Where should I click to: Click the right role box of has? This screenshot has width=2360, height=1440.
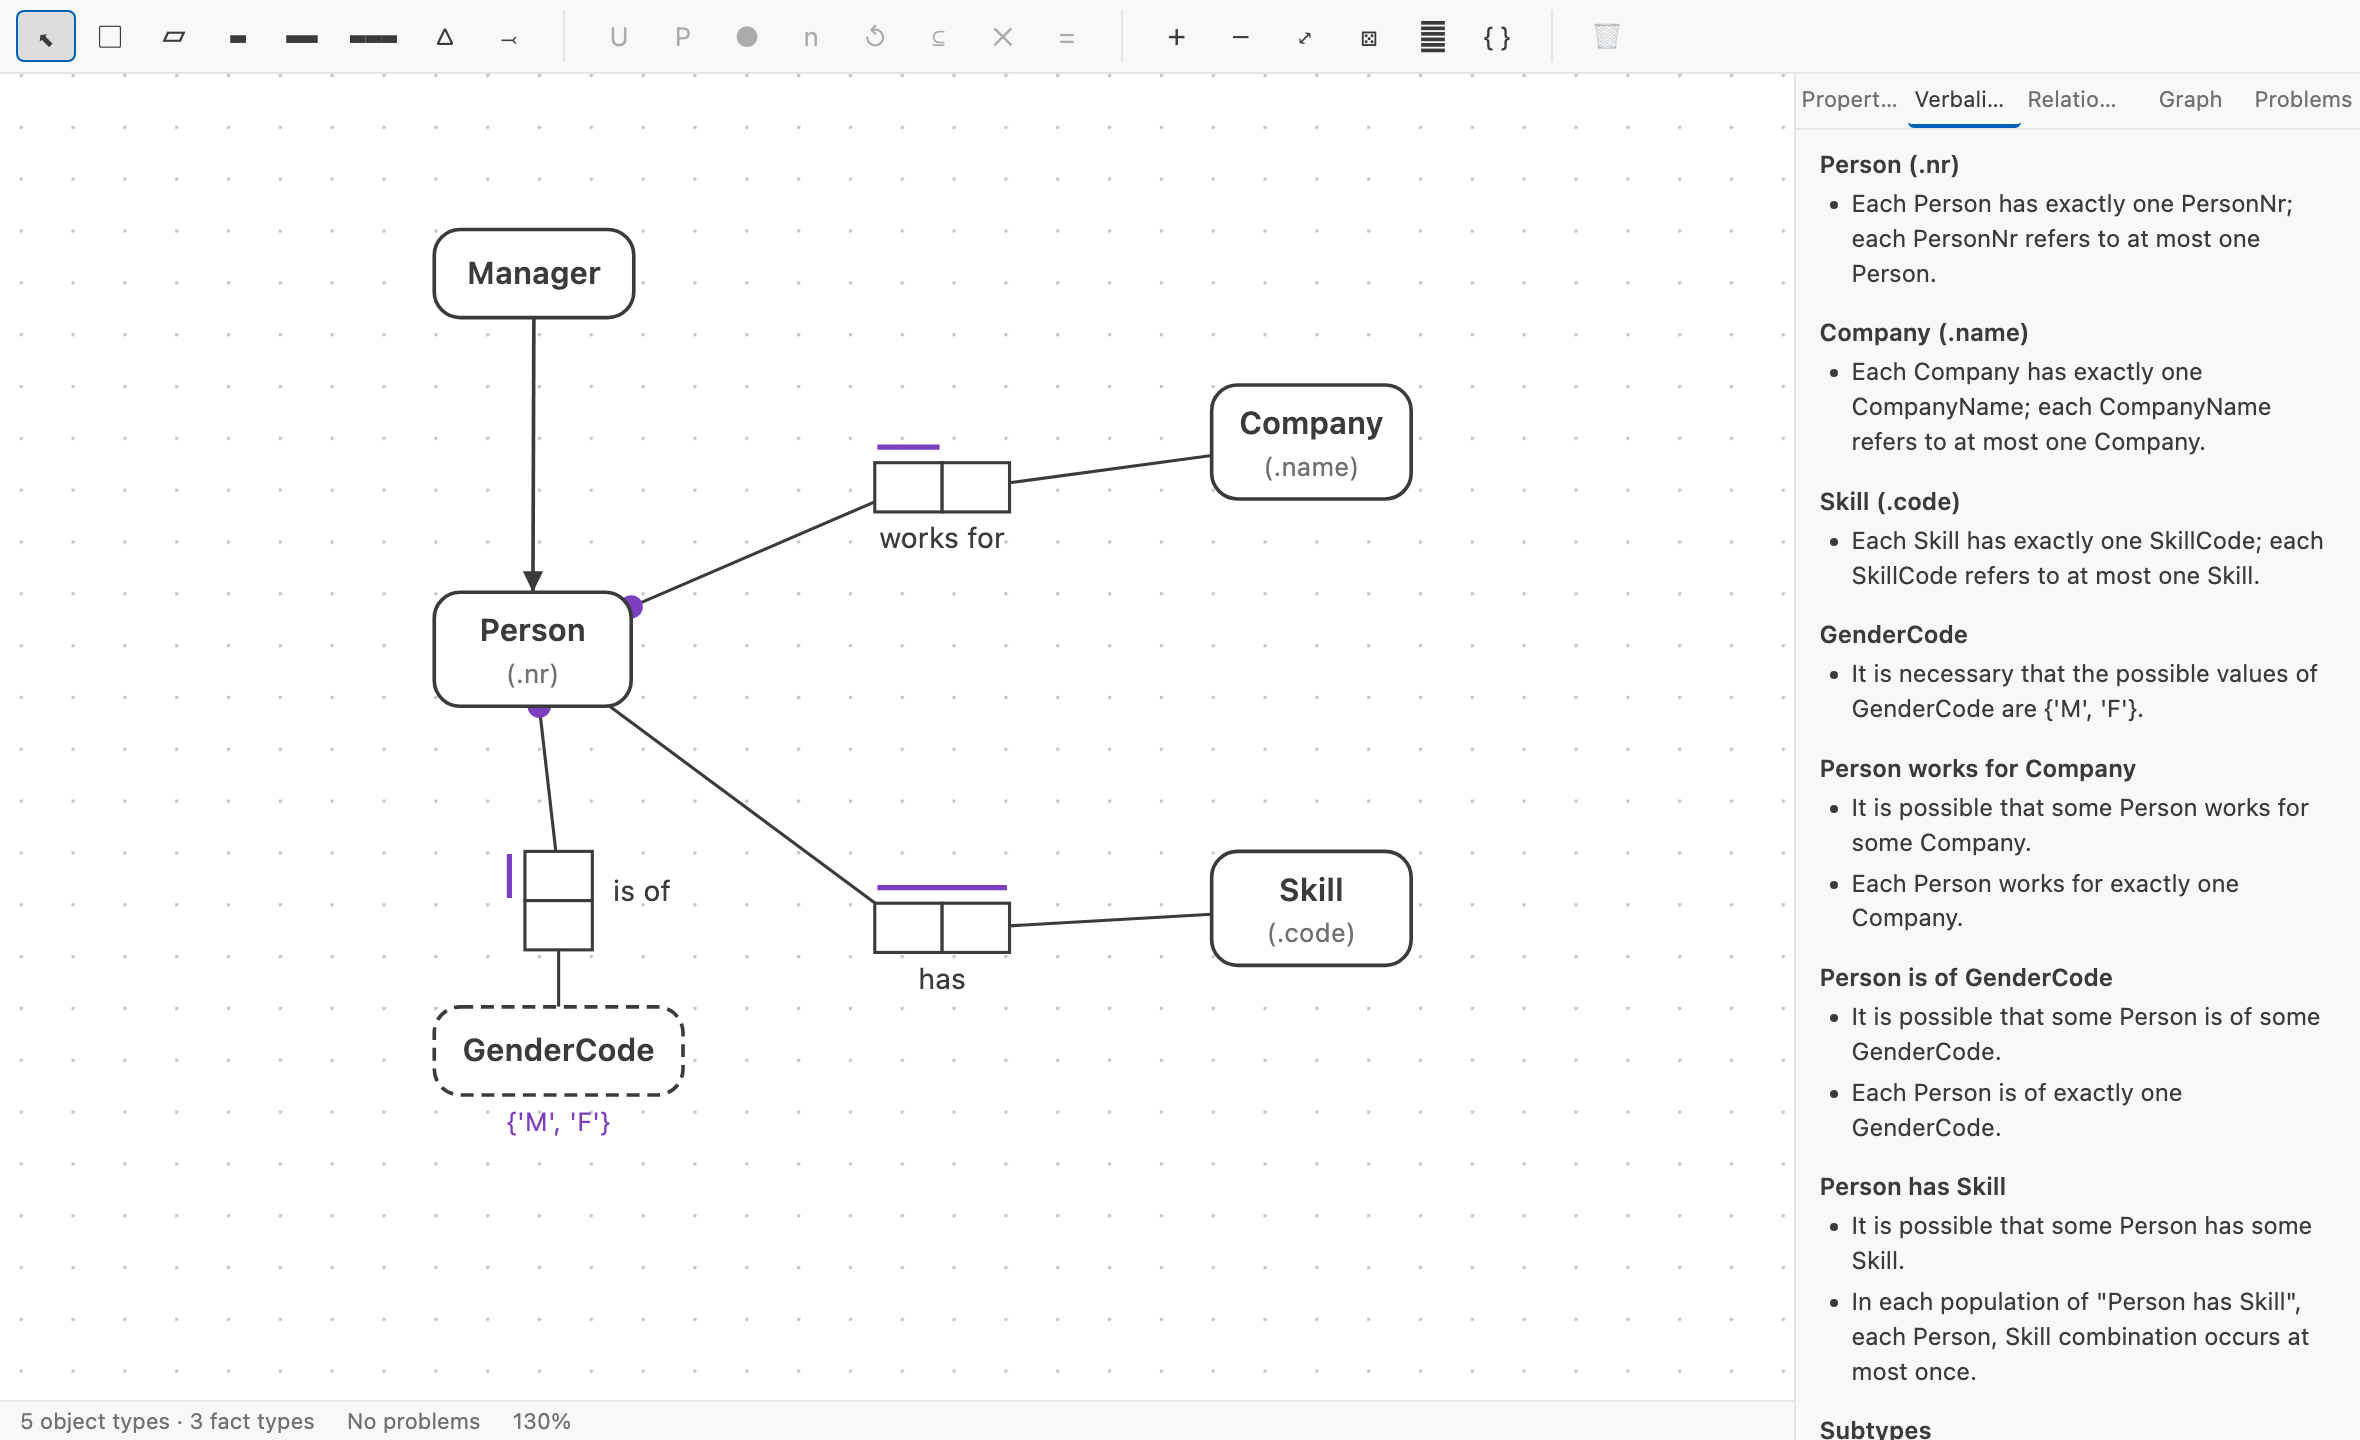pos(976,928)
